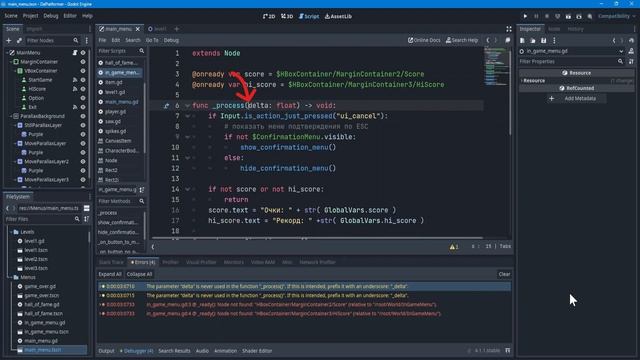The width and height of the screenshot is (640, 360).
Task: Toggle FileSystem split mode icon
Action: tap(87, 208)
